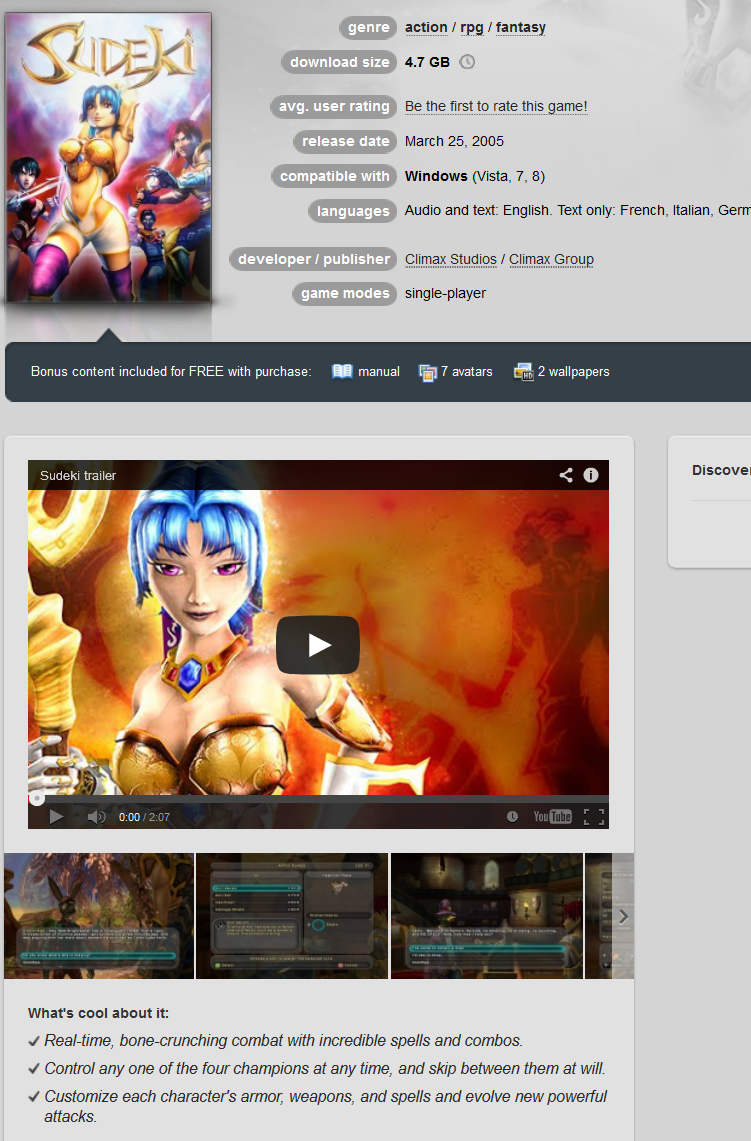Click the video progress bar scrubber
The image size is (751, 1141).
pyautogui.click(x=36, y=798)
